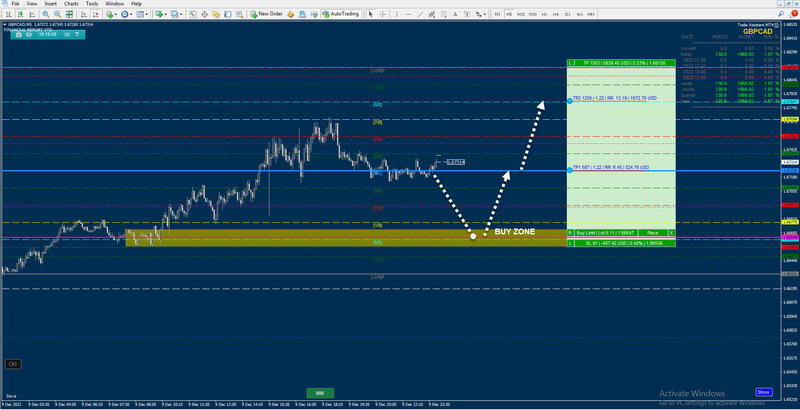Toggle eye visibility icon in report panel
This screenshot has width=800, height=410.
(29, 35)
